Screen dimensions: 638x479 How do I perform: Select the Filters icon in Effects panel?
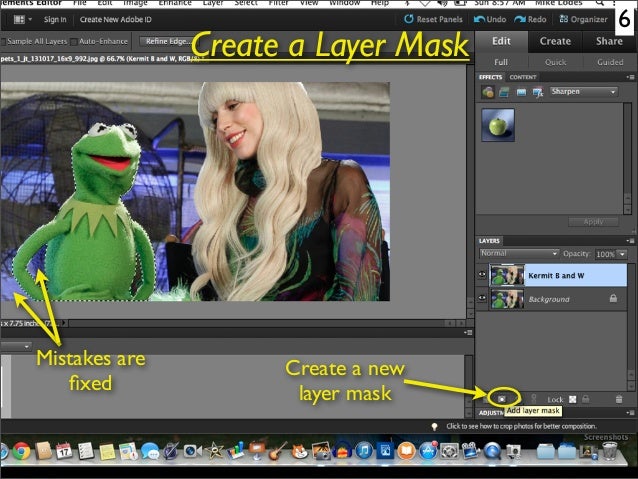488,92
